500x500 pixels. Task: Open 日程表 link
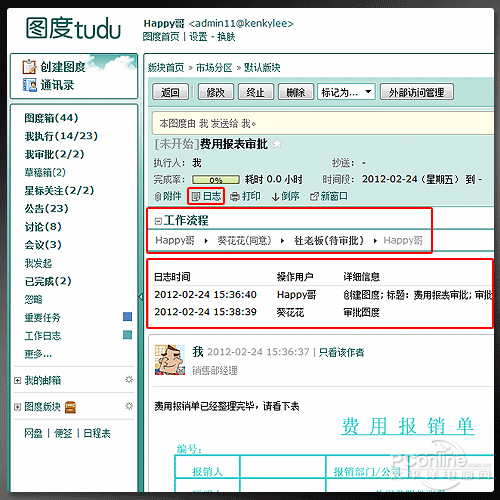97,433
